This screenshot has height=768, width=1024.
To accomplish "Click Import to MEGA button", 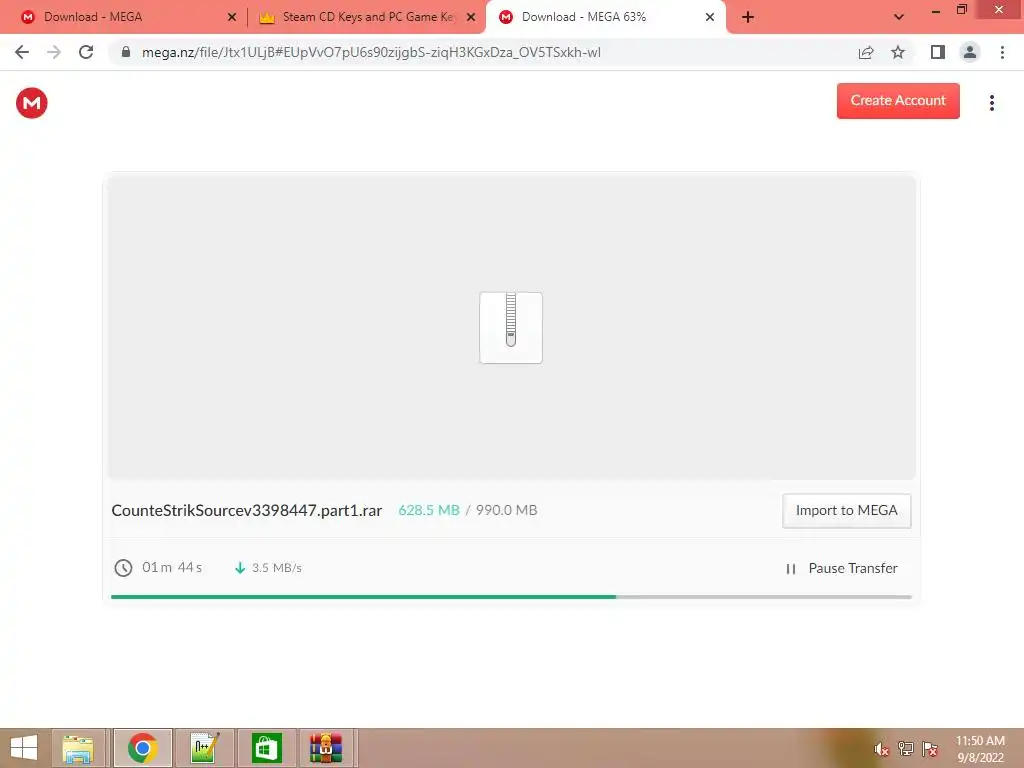I will pos(846,511).
